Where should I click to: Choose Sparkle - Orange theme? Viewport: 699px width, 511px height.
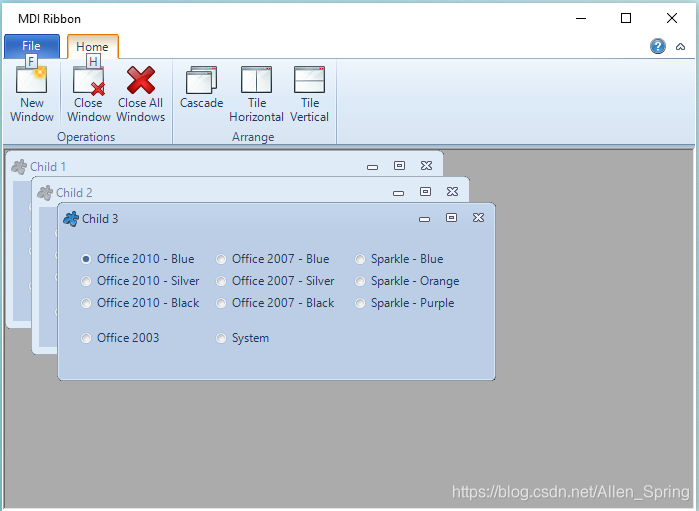407,281
